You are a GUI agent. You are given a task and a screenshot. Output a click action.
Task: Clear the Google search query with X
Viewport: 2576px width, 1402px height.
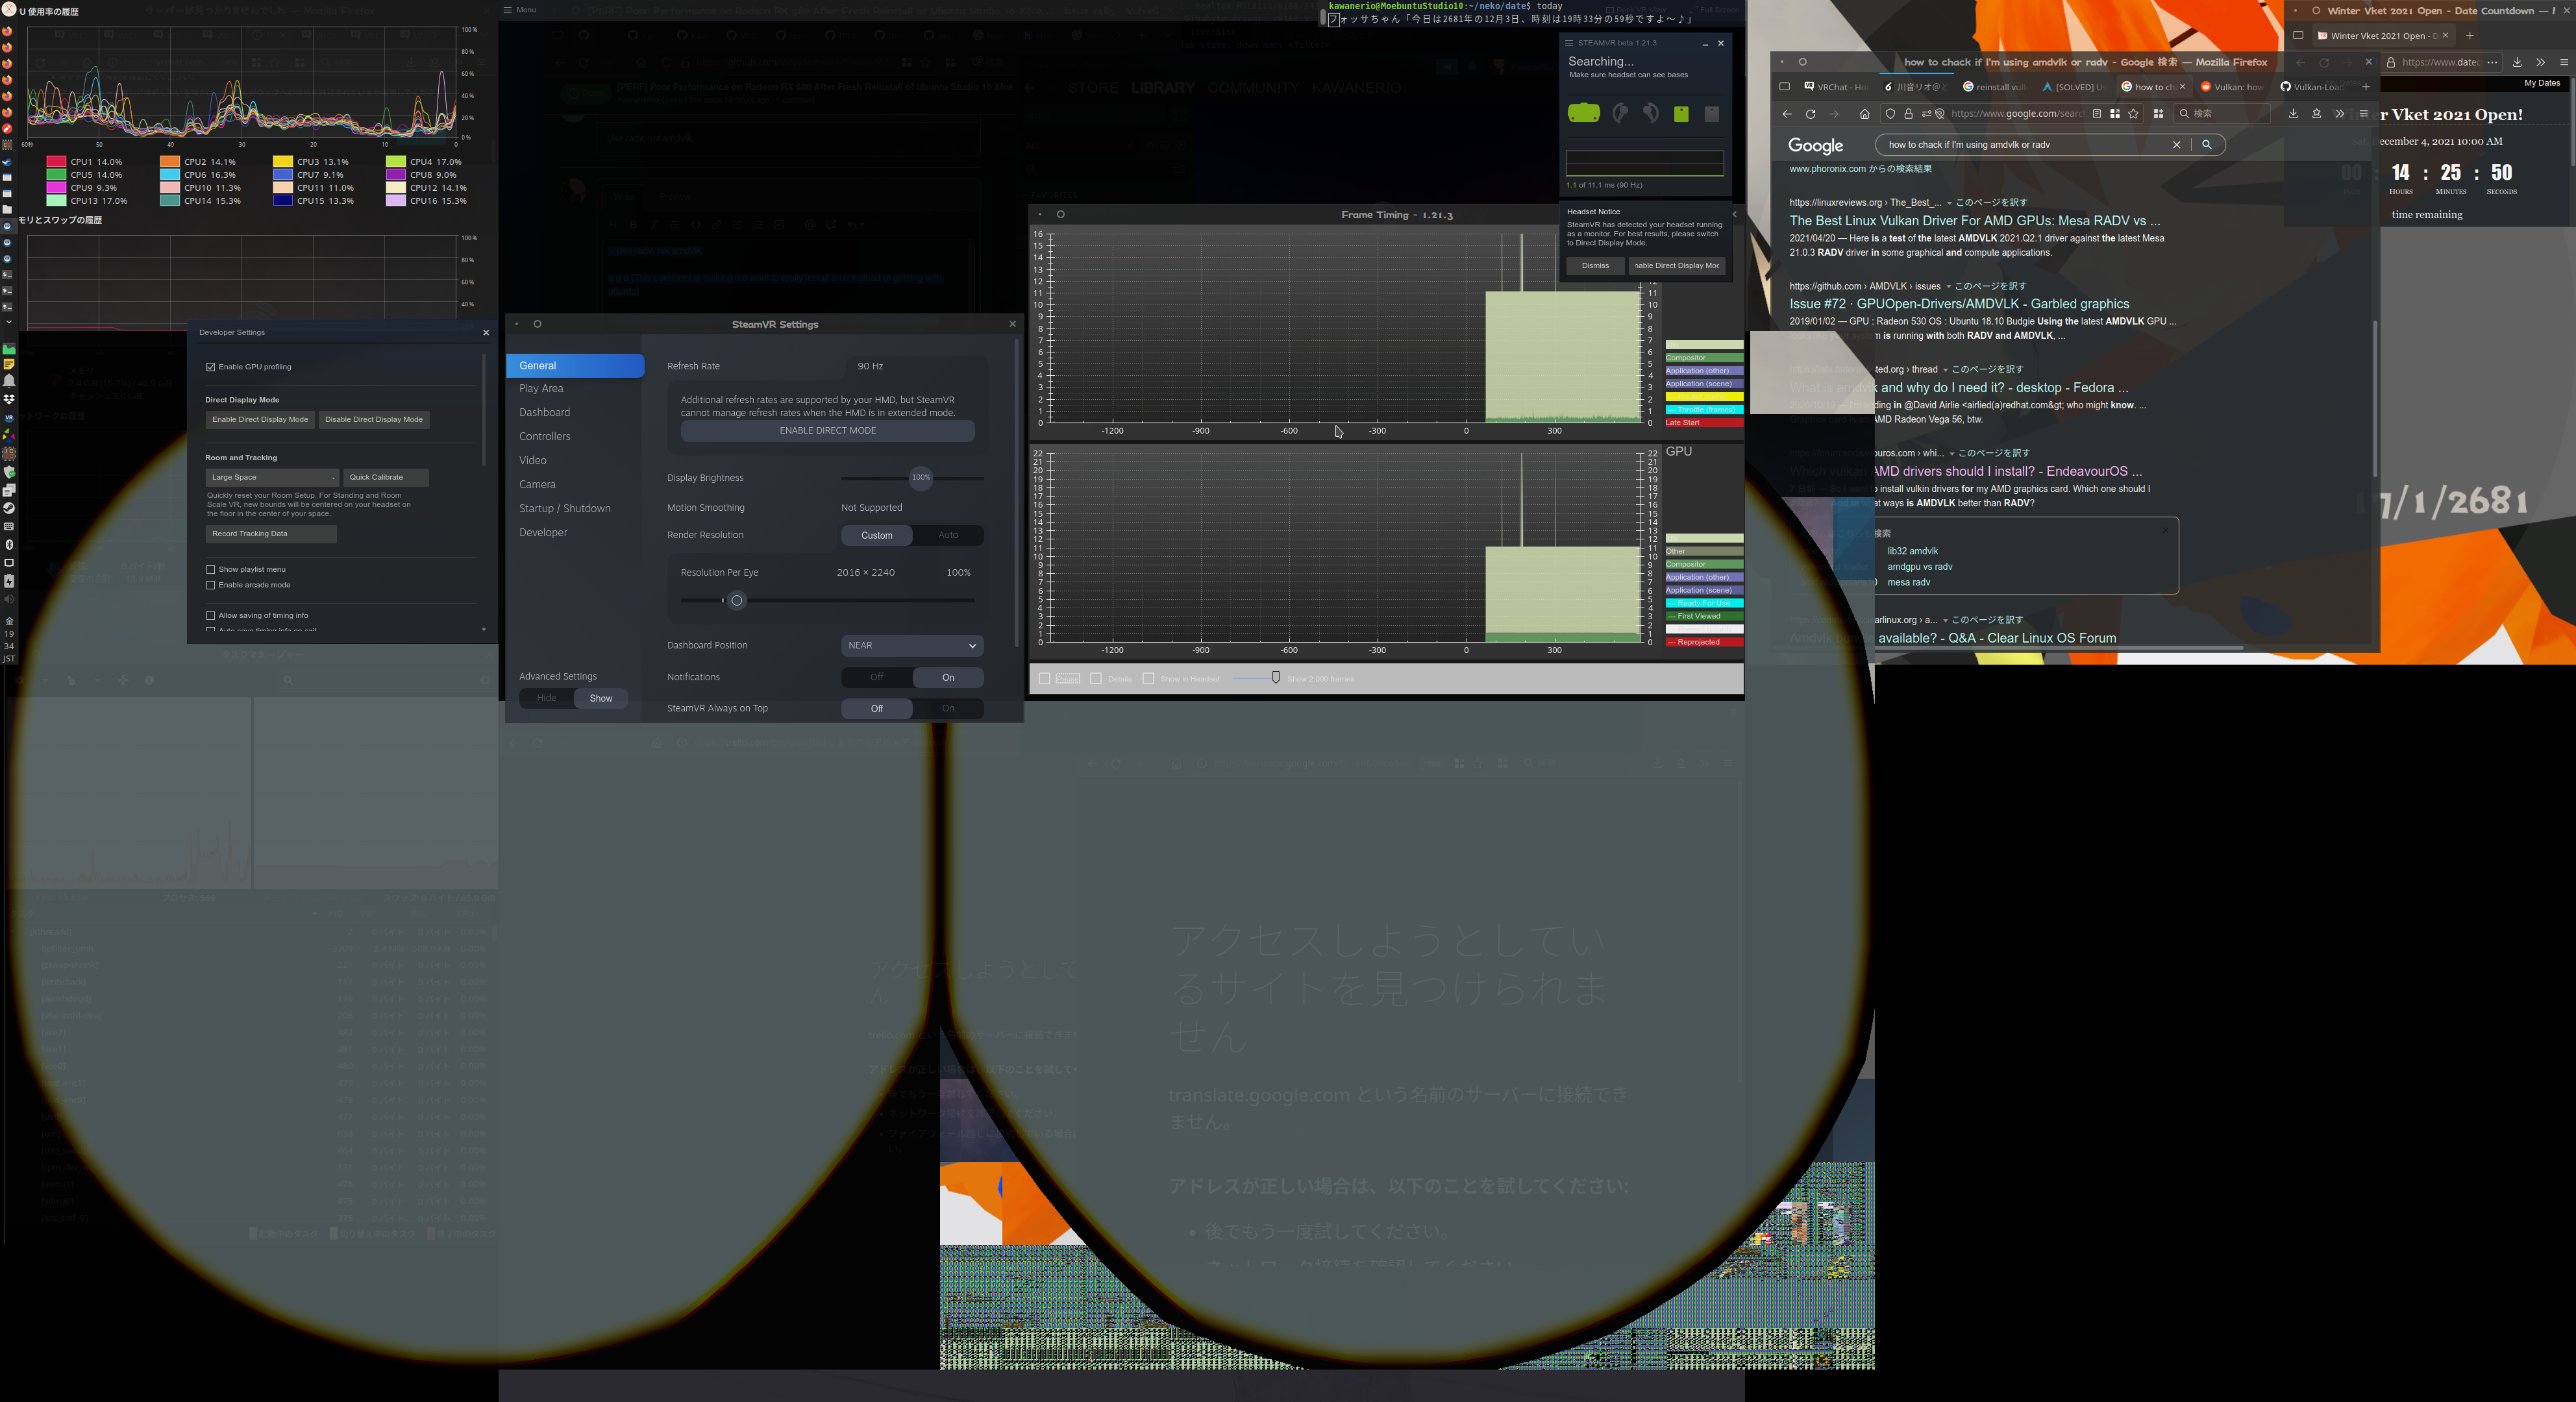[x=2176, y=145]
